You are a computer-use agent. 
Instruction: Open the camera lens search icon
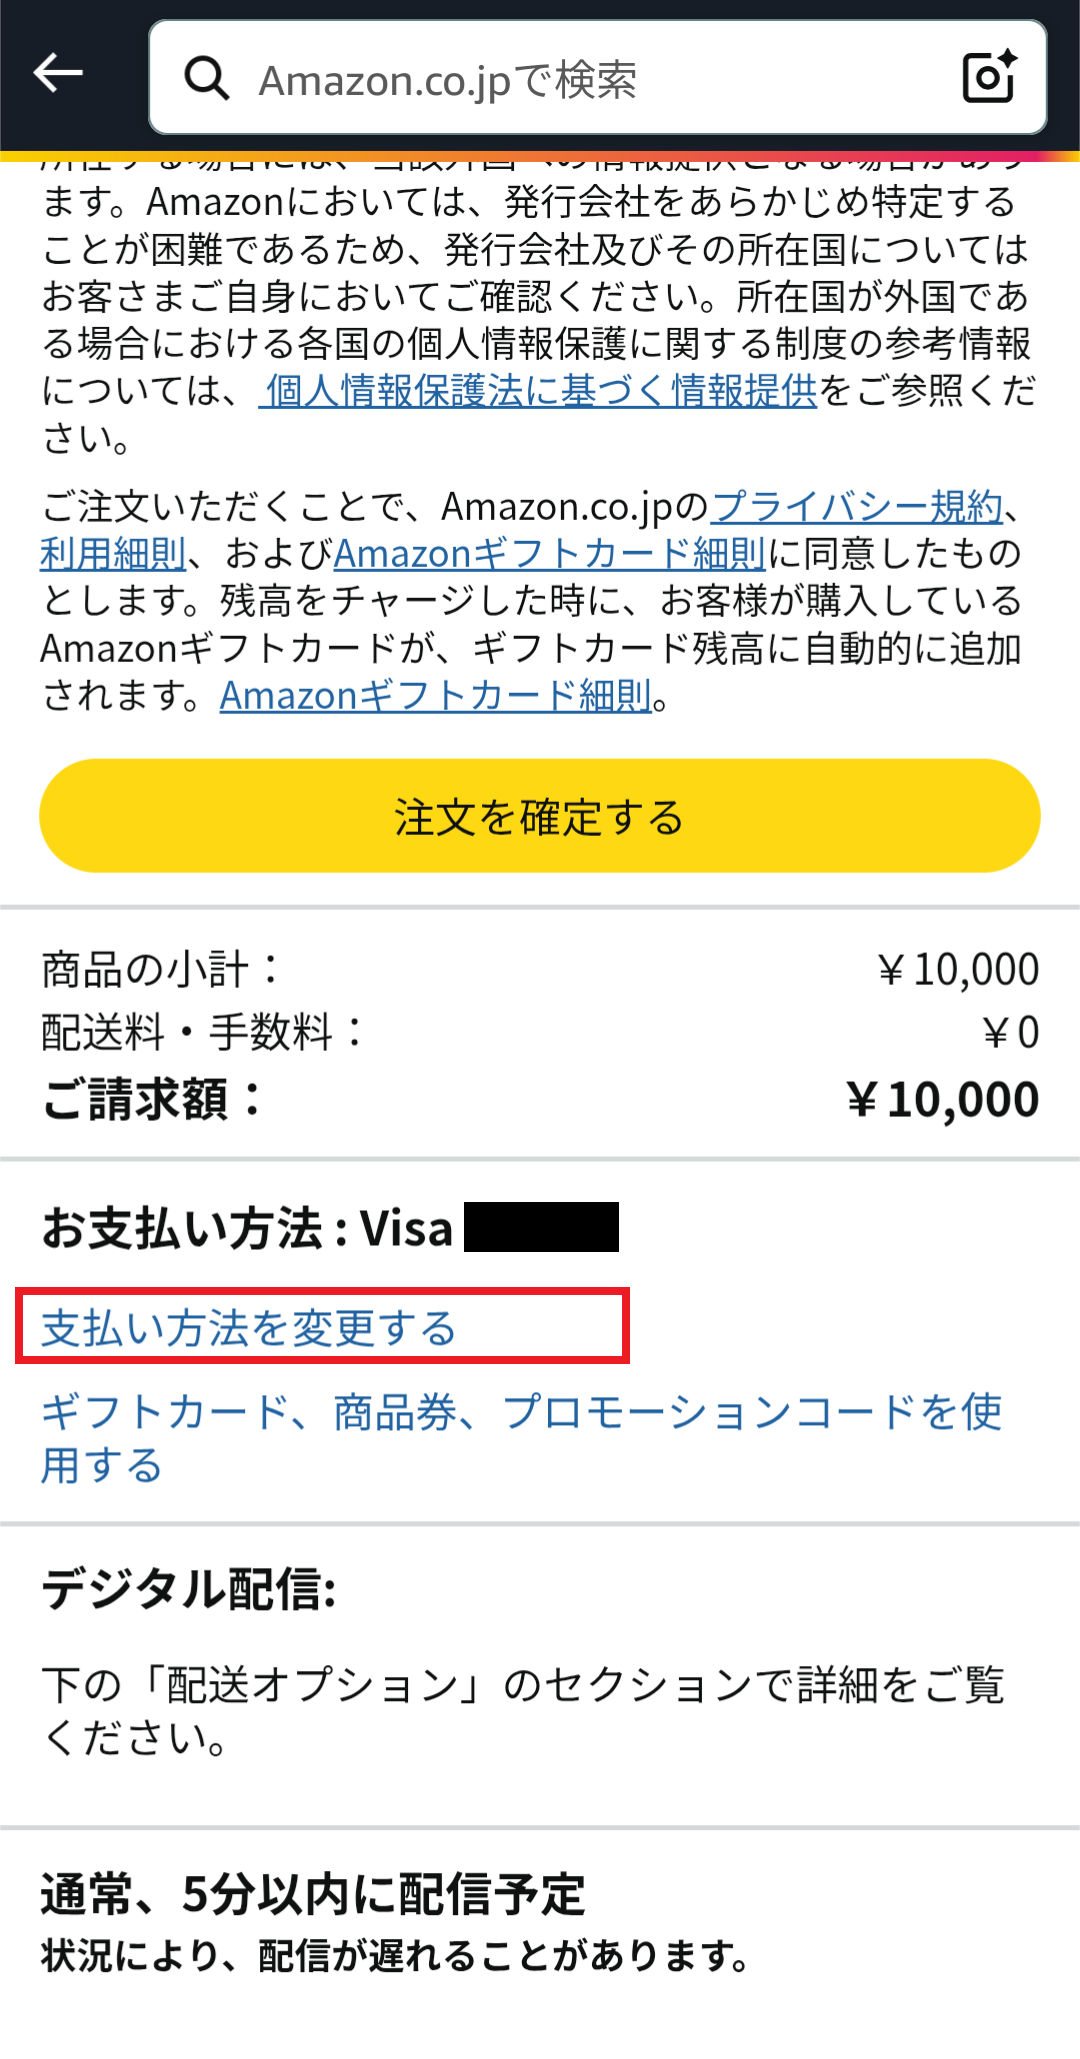[988, 77]
